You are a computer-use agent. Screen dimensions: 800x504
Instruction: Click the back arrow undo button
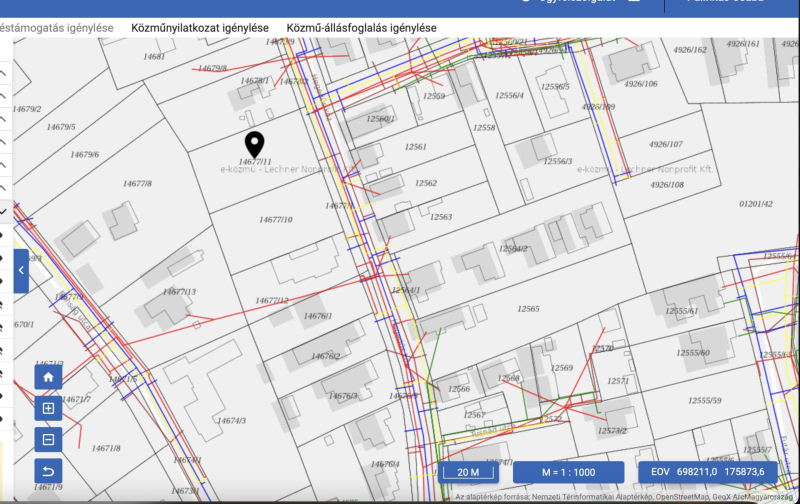[x=48, y=471]
